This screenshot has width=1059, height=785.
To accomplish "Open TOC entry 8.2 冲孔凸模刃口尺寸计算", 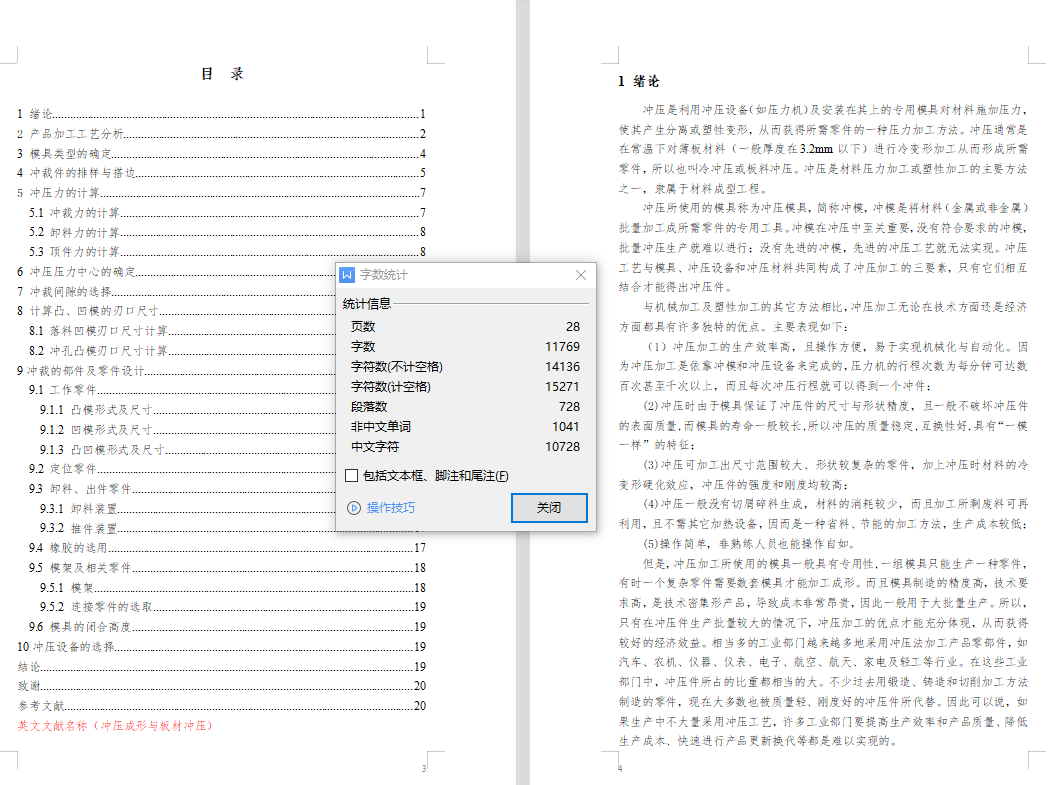I will click(x=181, y=351).
